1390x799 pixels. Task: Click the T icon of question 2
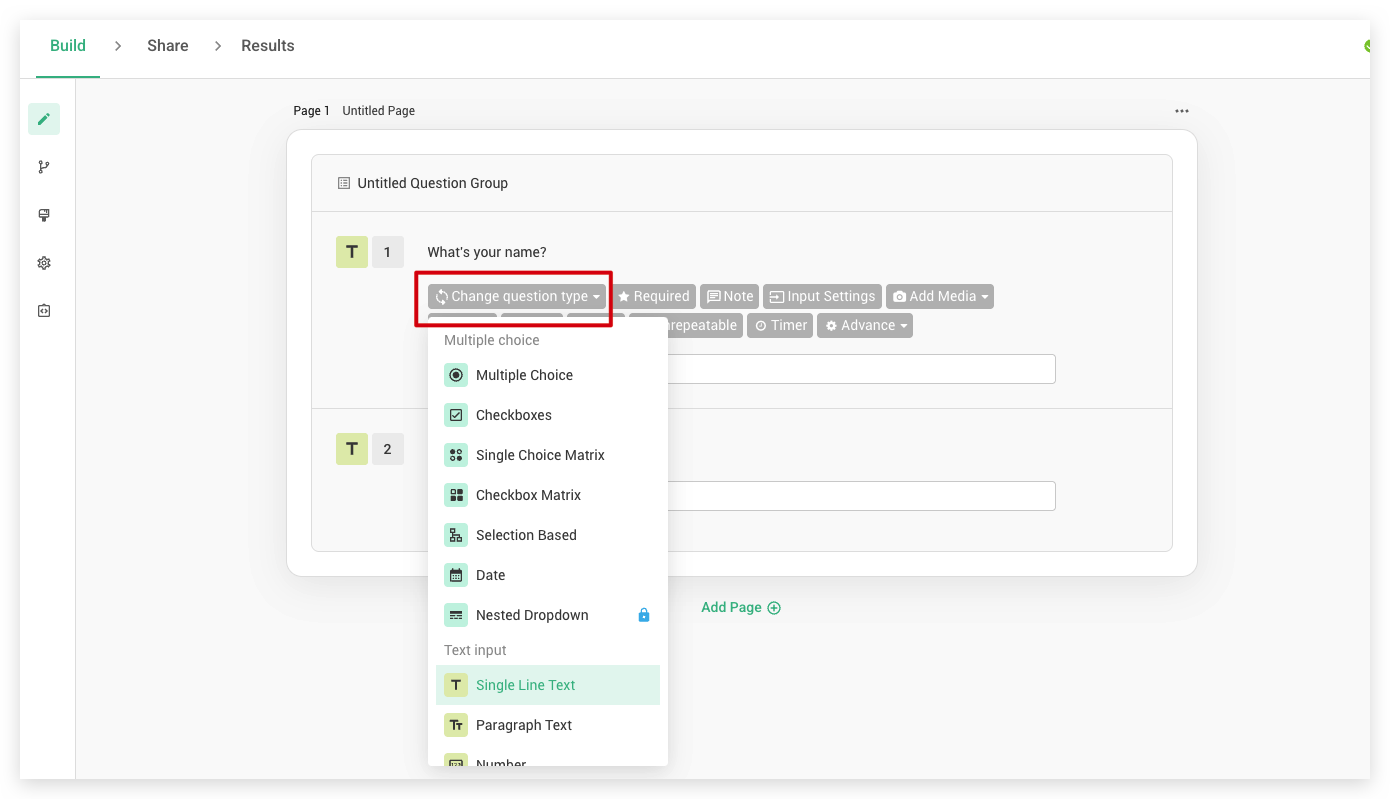tap(352, 449)
